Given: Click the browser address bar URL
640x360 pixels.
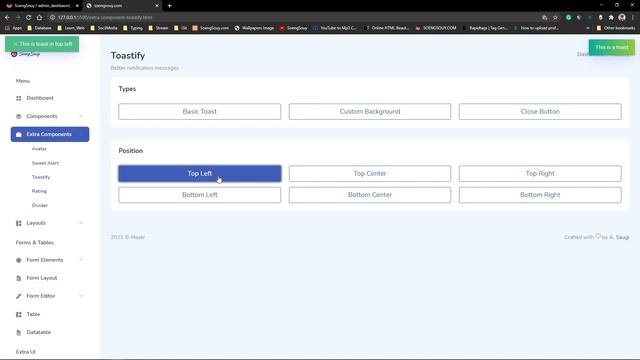Looking at the screenshot, I should click(x=105, y=18).
